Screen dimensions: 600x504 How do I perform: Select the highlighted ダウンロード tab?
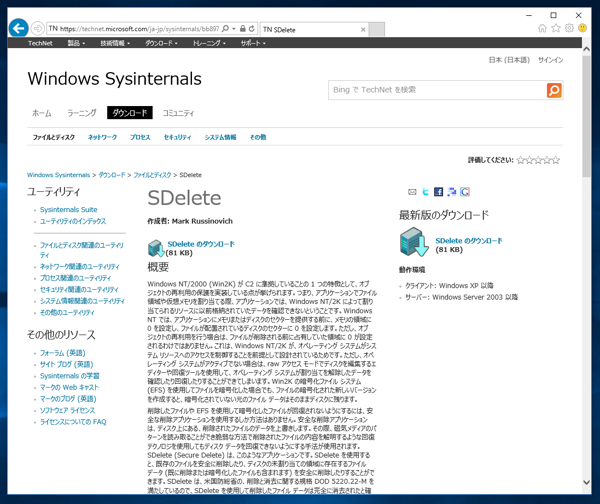(x=130, y=113)
